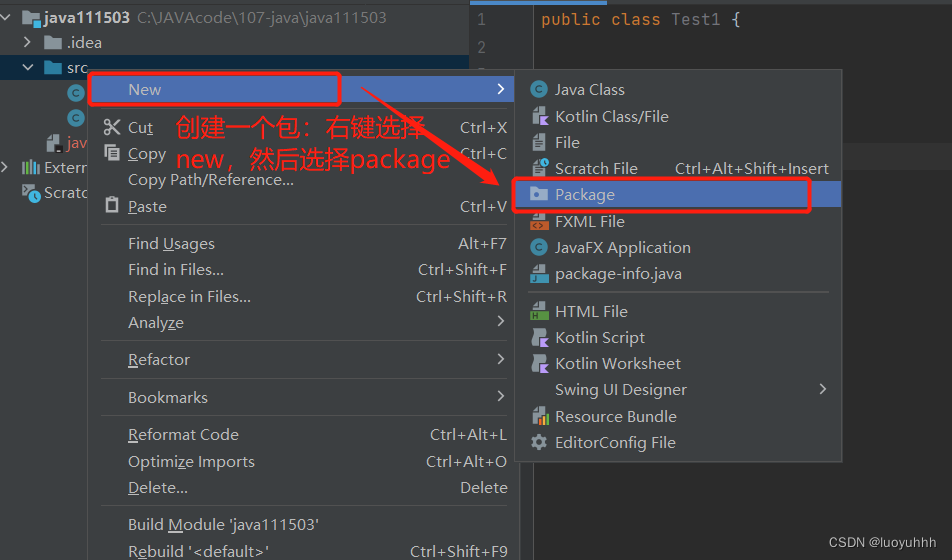Click the Scratches and Consoles icon
This screenshot has height=560, width=952.
pos(31,193)
